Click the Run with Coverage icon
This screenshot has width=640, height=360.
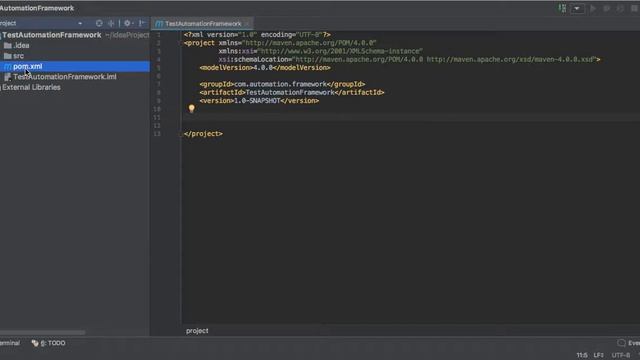point(620,8)
